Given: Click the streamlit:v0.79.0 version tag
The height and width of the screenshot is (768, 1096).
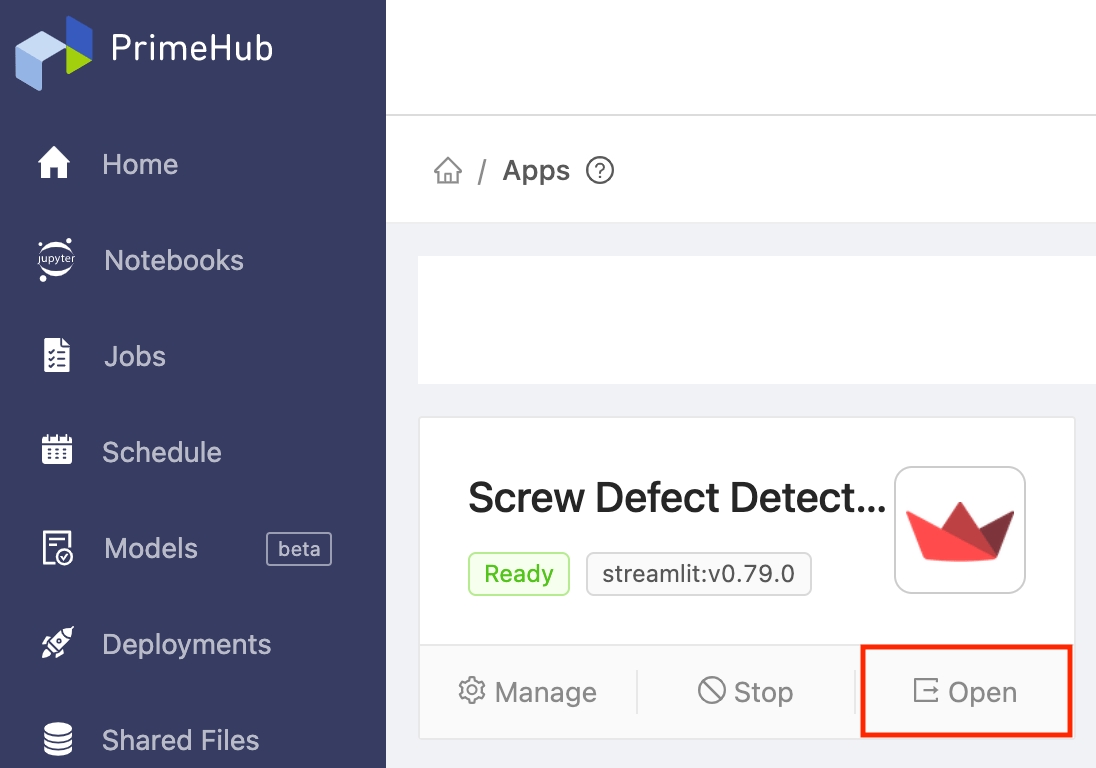Looking at the screenshot, I should 698,574.
